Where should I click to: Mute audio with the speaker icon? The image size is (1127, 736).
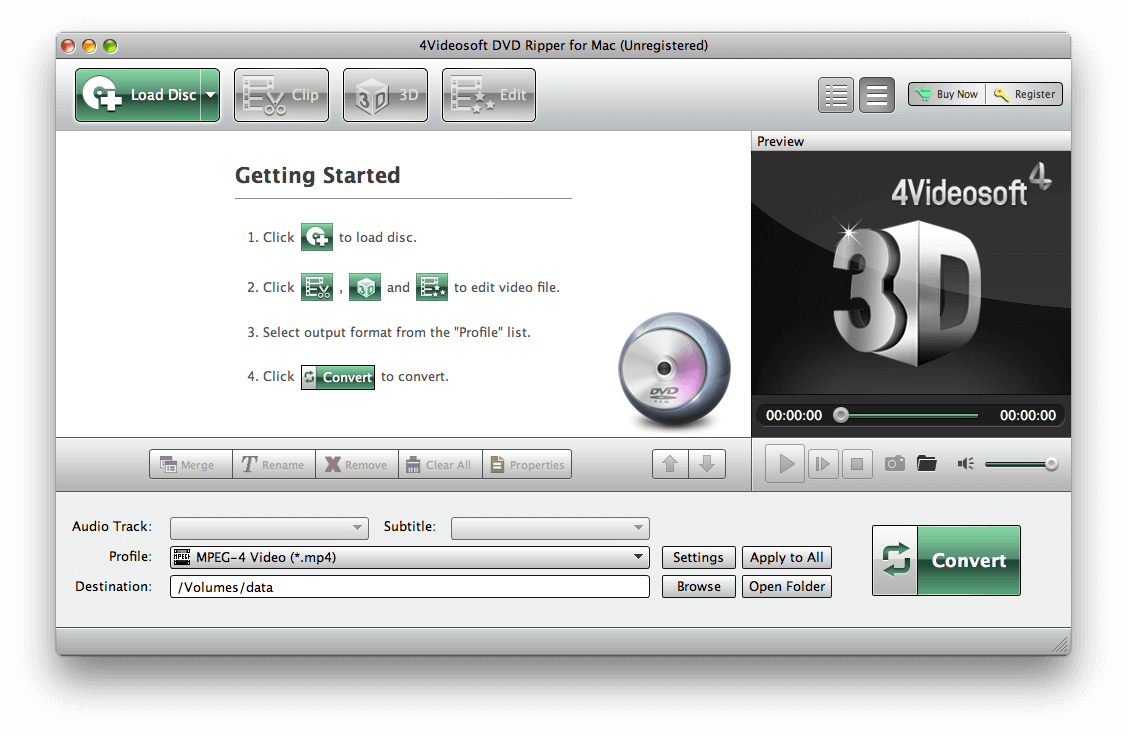965,463
